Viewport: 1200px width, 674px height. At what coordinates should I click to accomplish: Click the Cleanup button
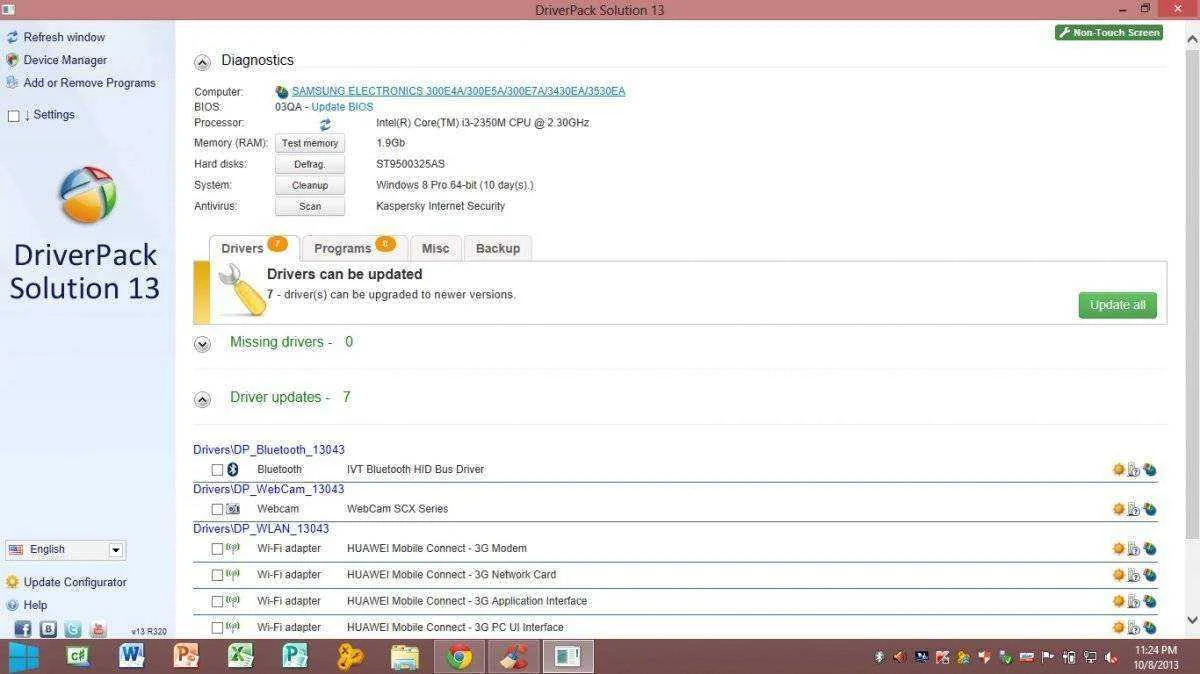tap(310, 185)
